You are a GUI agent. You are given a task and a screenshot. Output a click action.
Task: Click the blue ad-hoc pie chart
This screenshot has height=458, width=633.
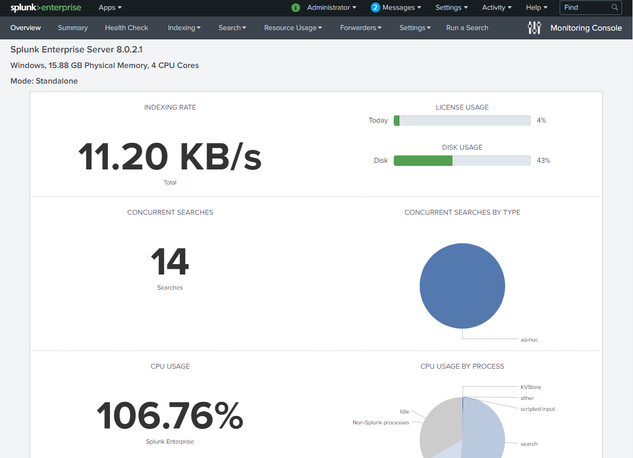462,286
